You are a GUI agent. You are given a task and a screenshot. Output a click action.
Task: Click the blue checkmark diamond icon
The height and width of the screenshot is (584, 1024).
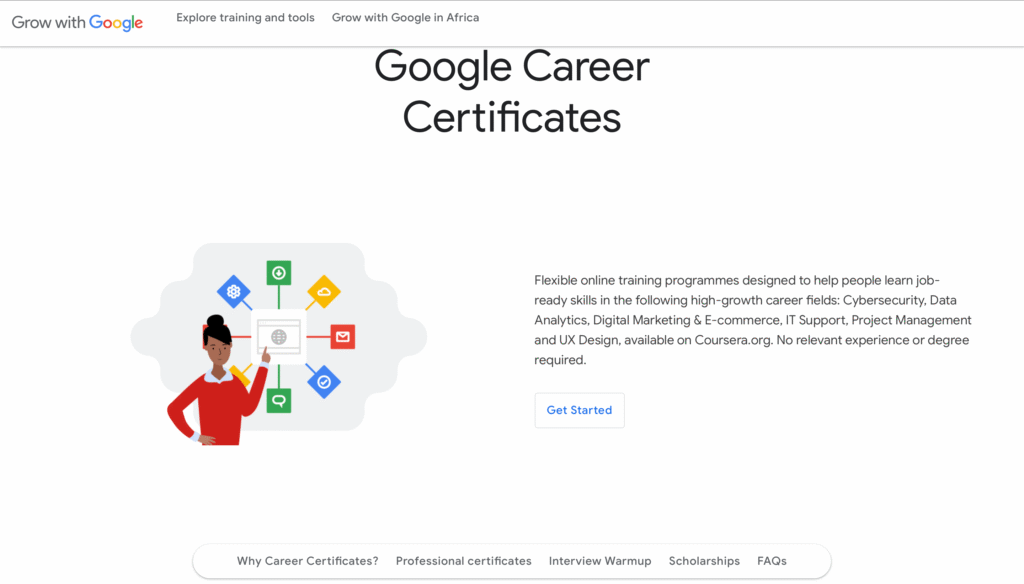[x=324, y=382]
